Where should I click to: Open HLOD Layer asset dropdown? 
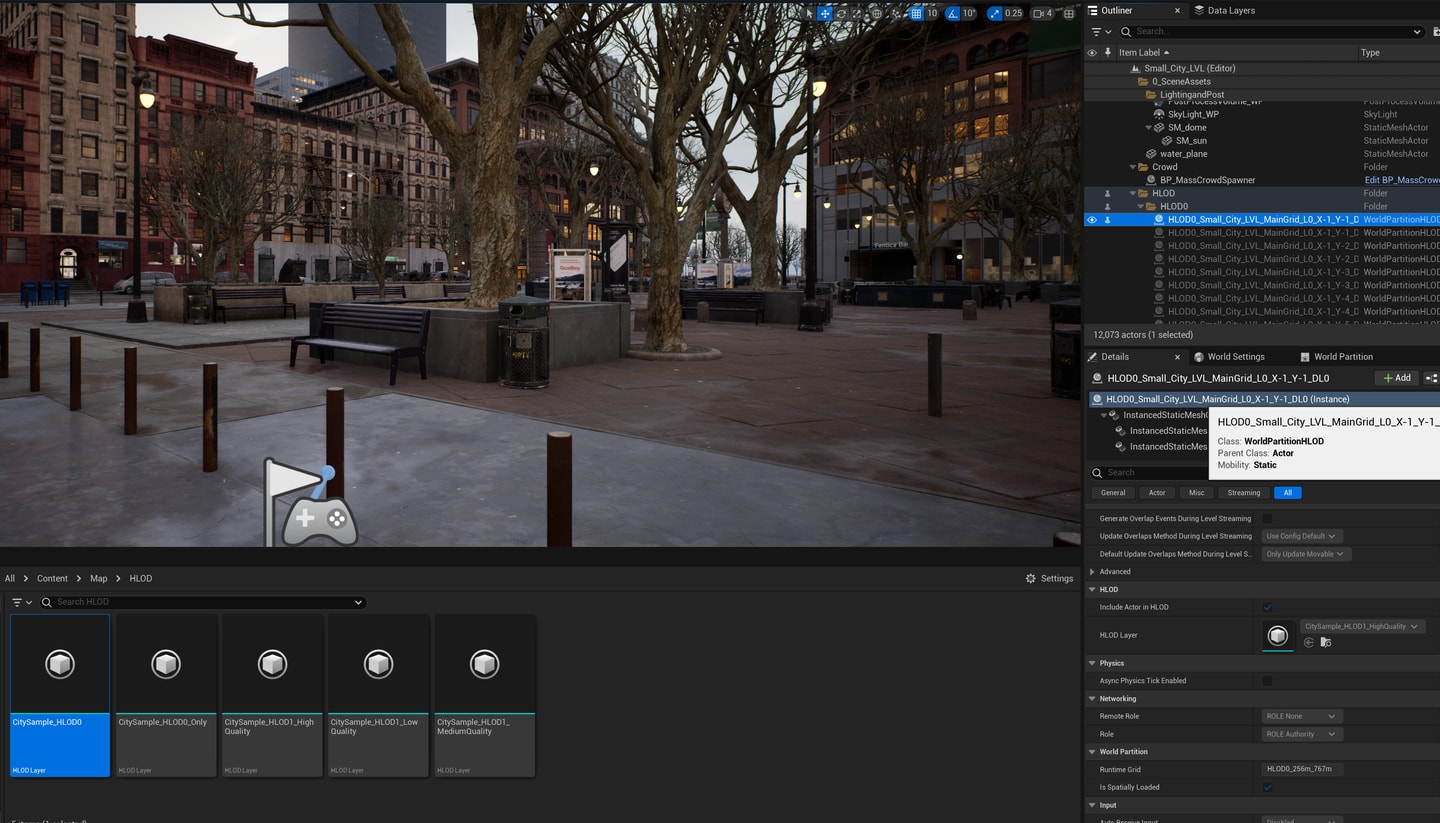pos(1361,626)
